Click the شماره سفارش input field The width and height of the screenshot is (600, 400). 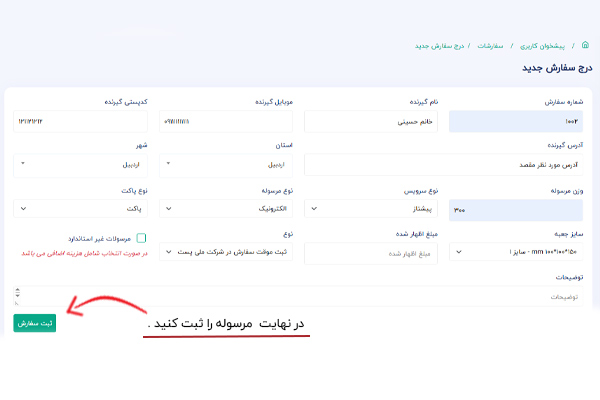click(x=516, y=121)
